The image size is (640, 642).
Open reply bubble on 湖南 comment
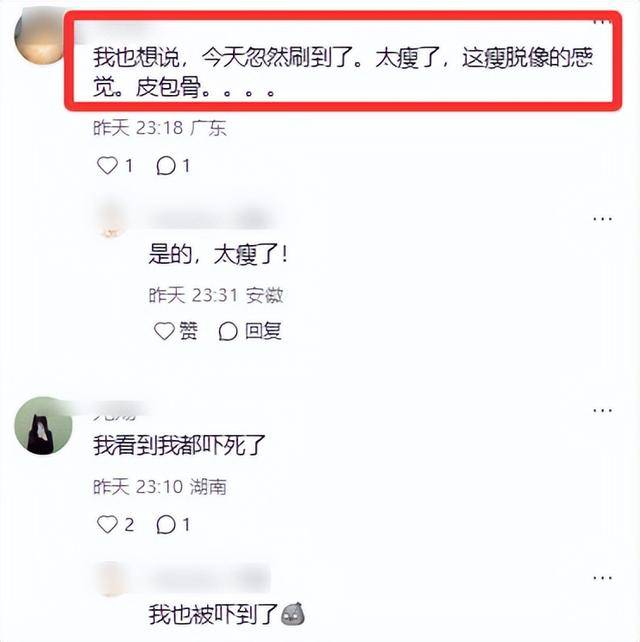point(166,524)
